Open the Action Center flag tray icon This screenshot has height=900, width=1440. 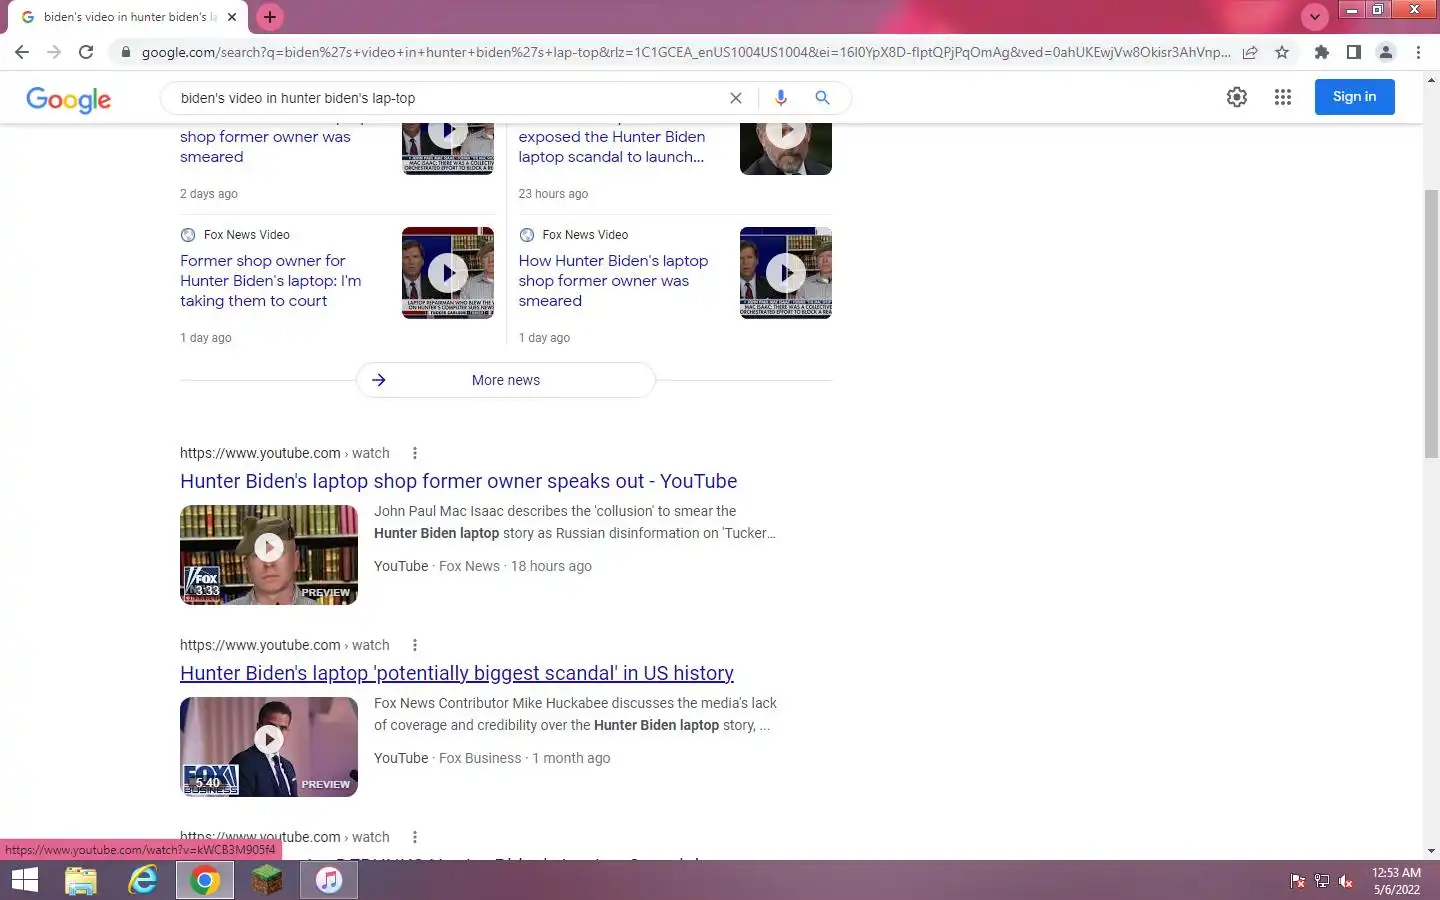click(1298, 881)
